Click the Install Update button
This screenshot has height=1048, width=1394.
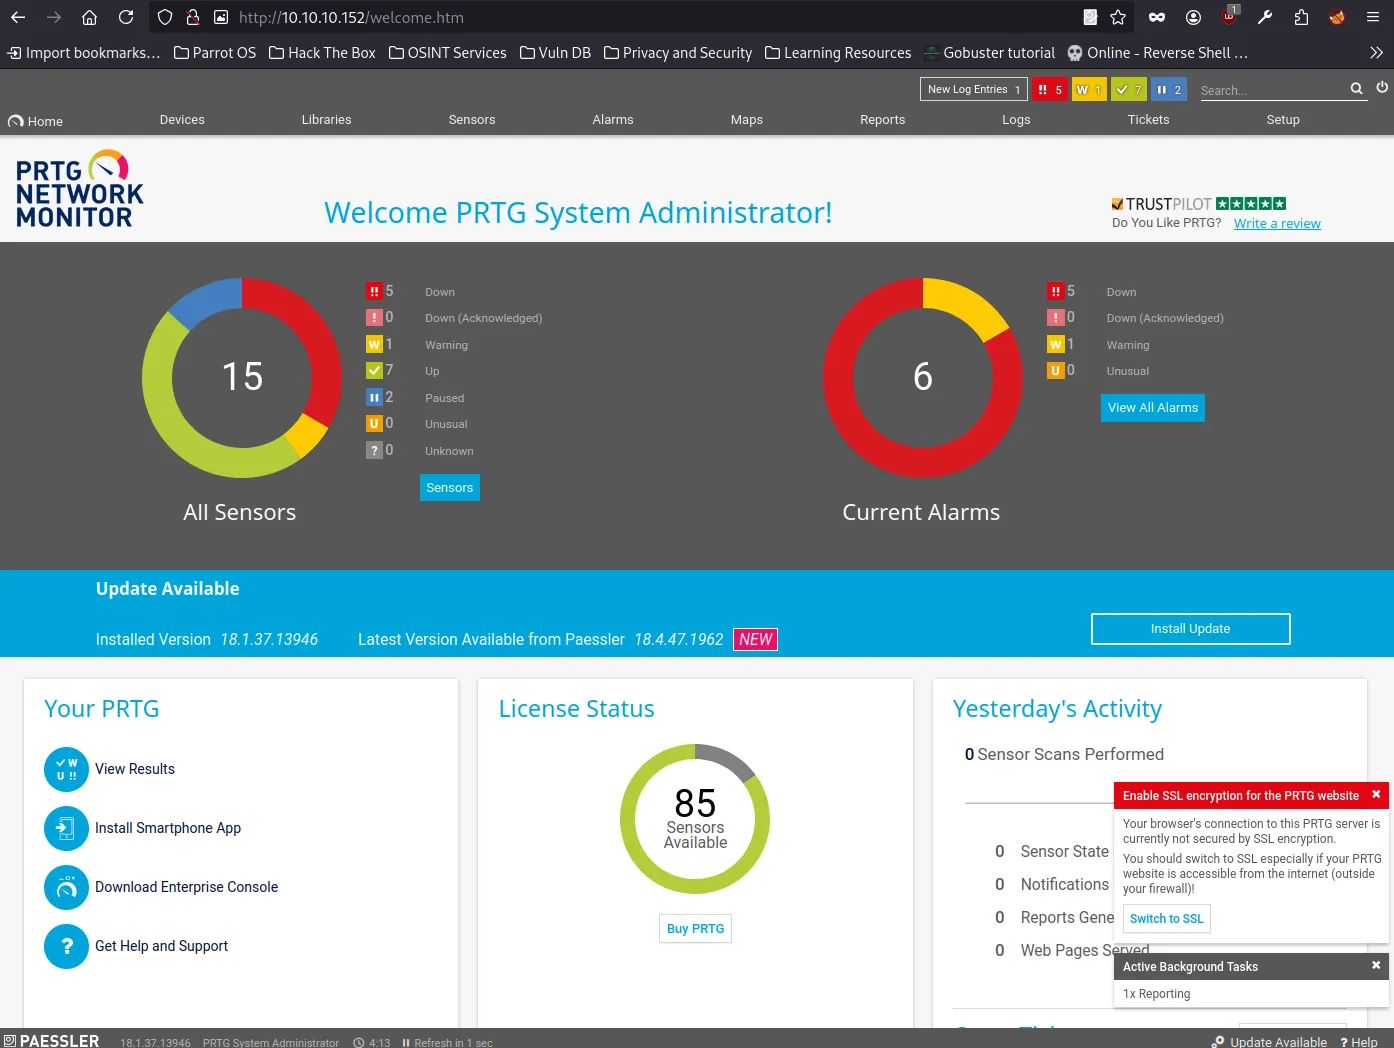click(x=1190, y=629)
